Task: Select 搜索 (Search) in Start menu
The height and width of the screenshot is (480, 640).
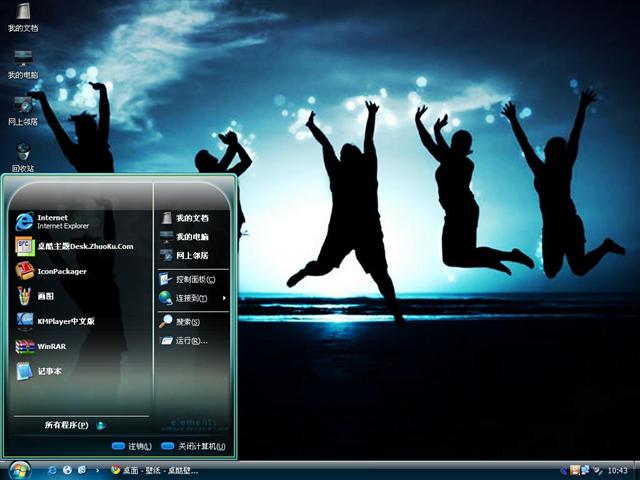Action: tap(186, 322)
